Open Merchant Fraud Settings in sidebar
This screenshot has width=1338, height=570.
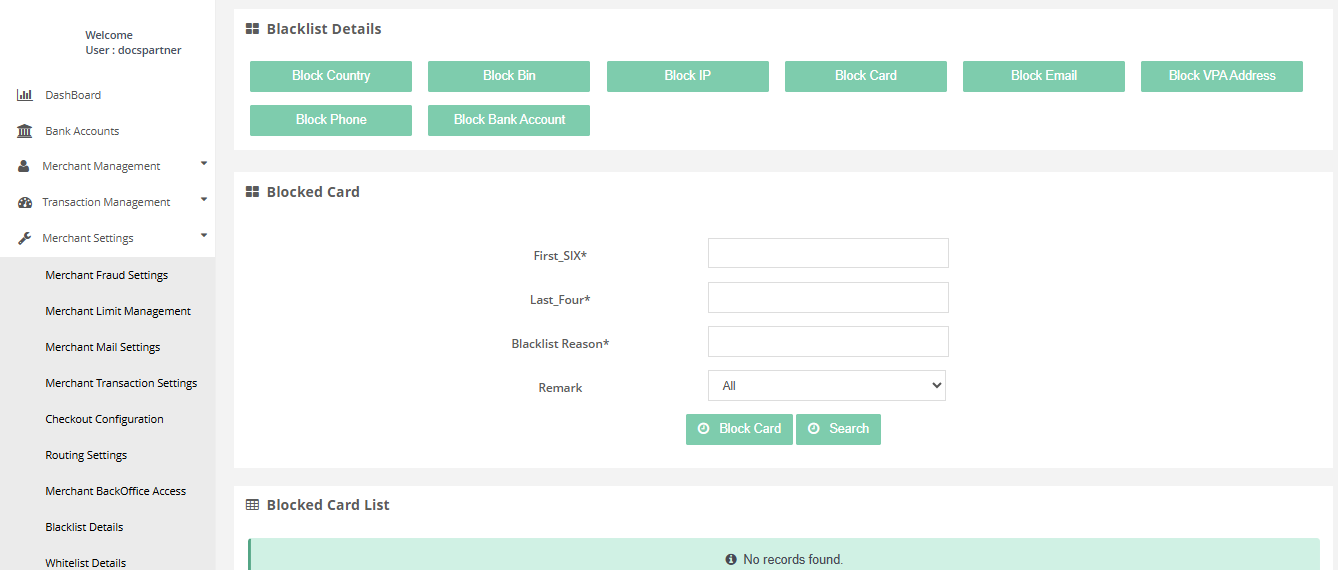click(106, 275)
